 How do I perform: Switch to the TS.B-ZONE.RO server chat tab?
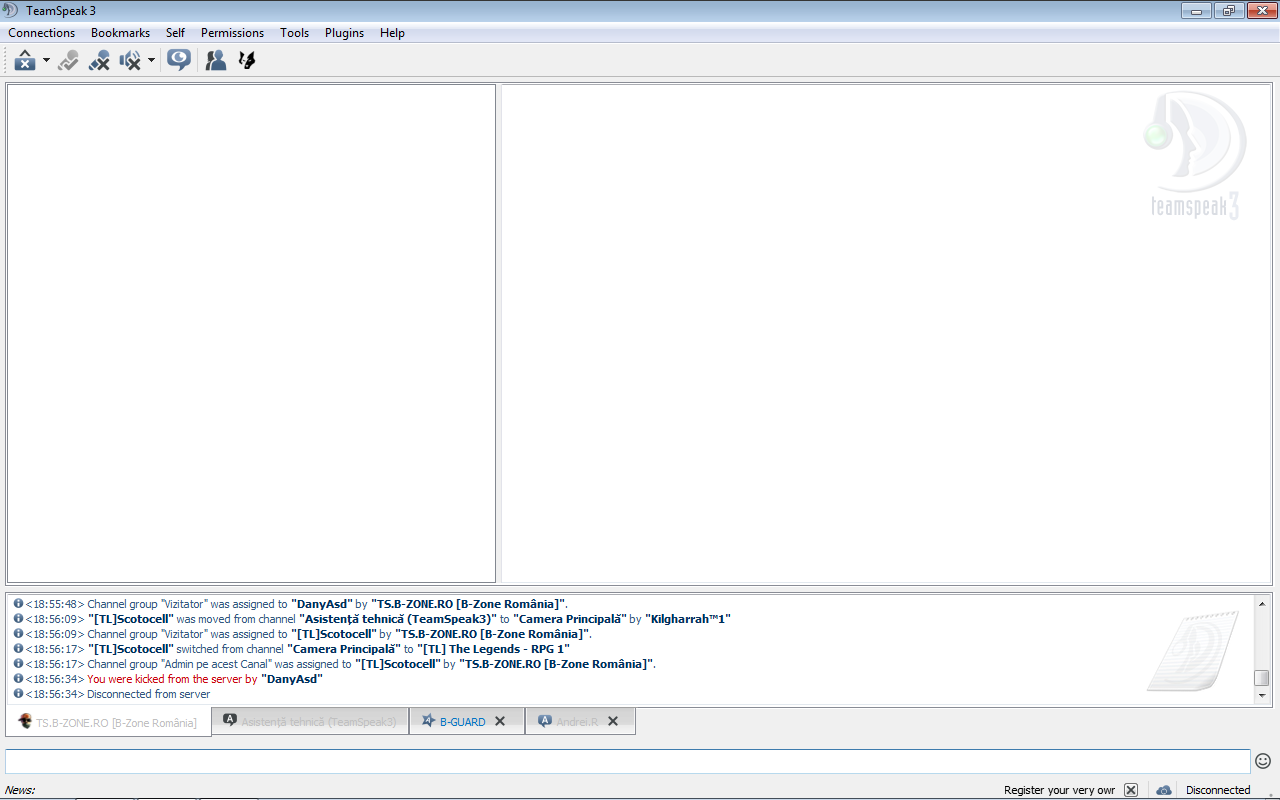(108, 722)
